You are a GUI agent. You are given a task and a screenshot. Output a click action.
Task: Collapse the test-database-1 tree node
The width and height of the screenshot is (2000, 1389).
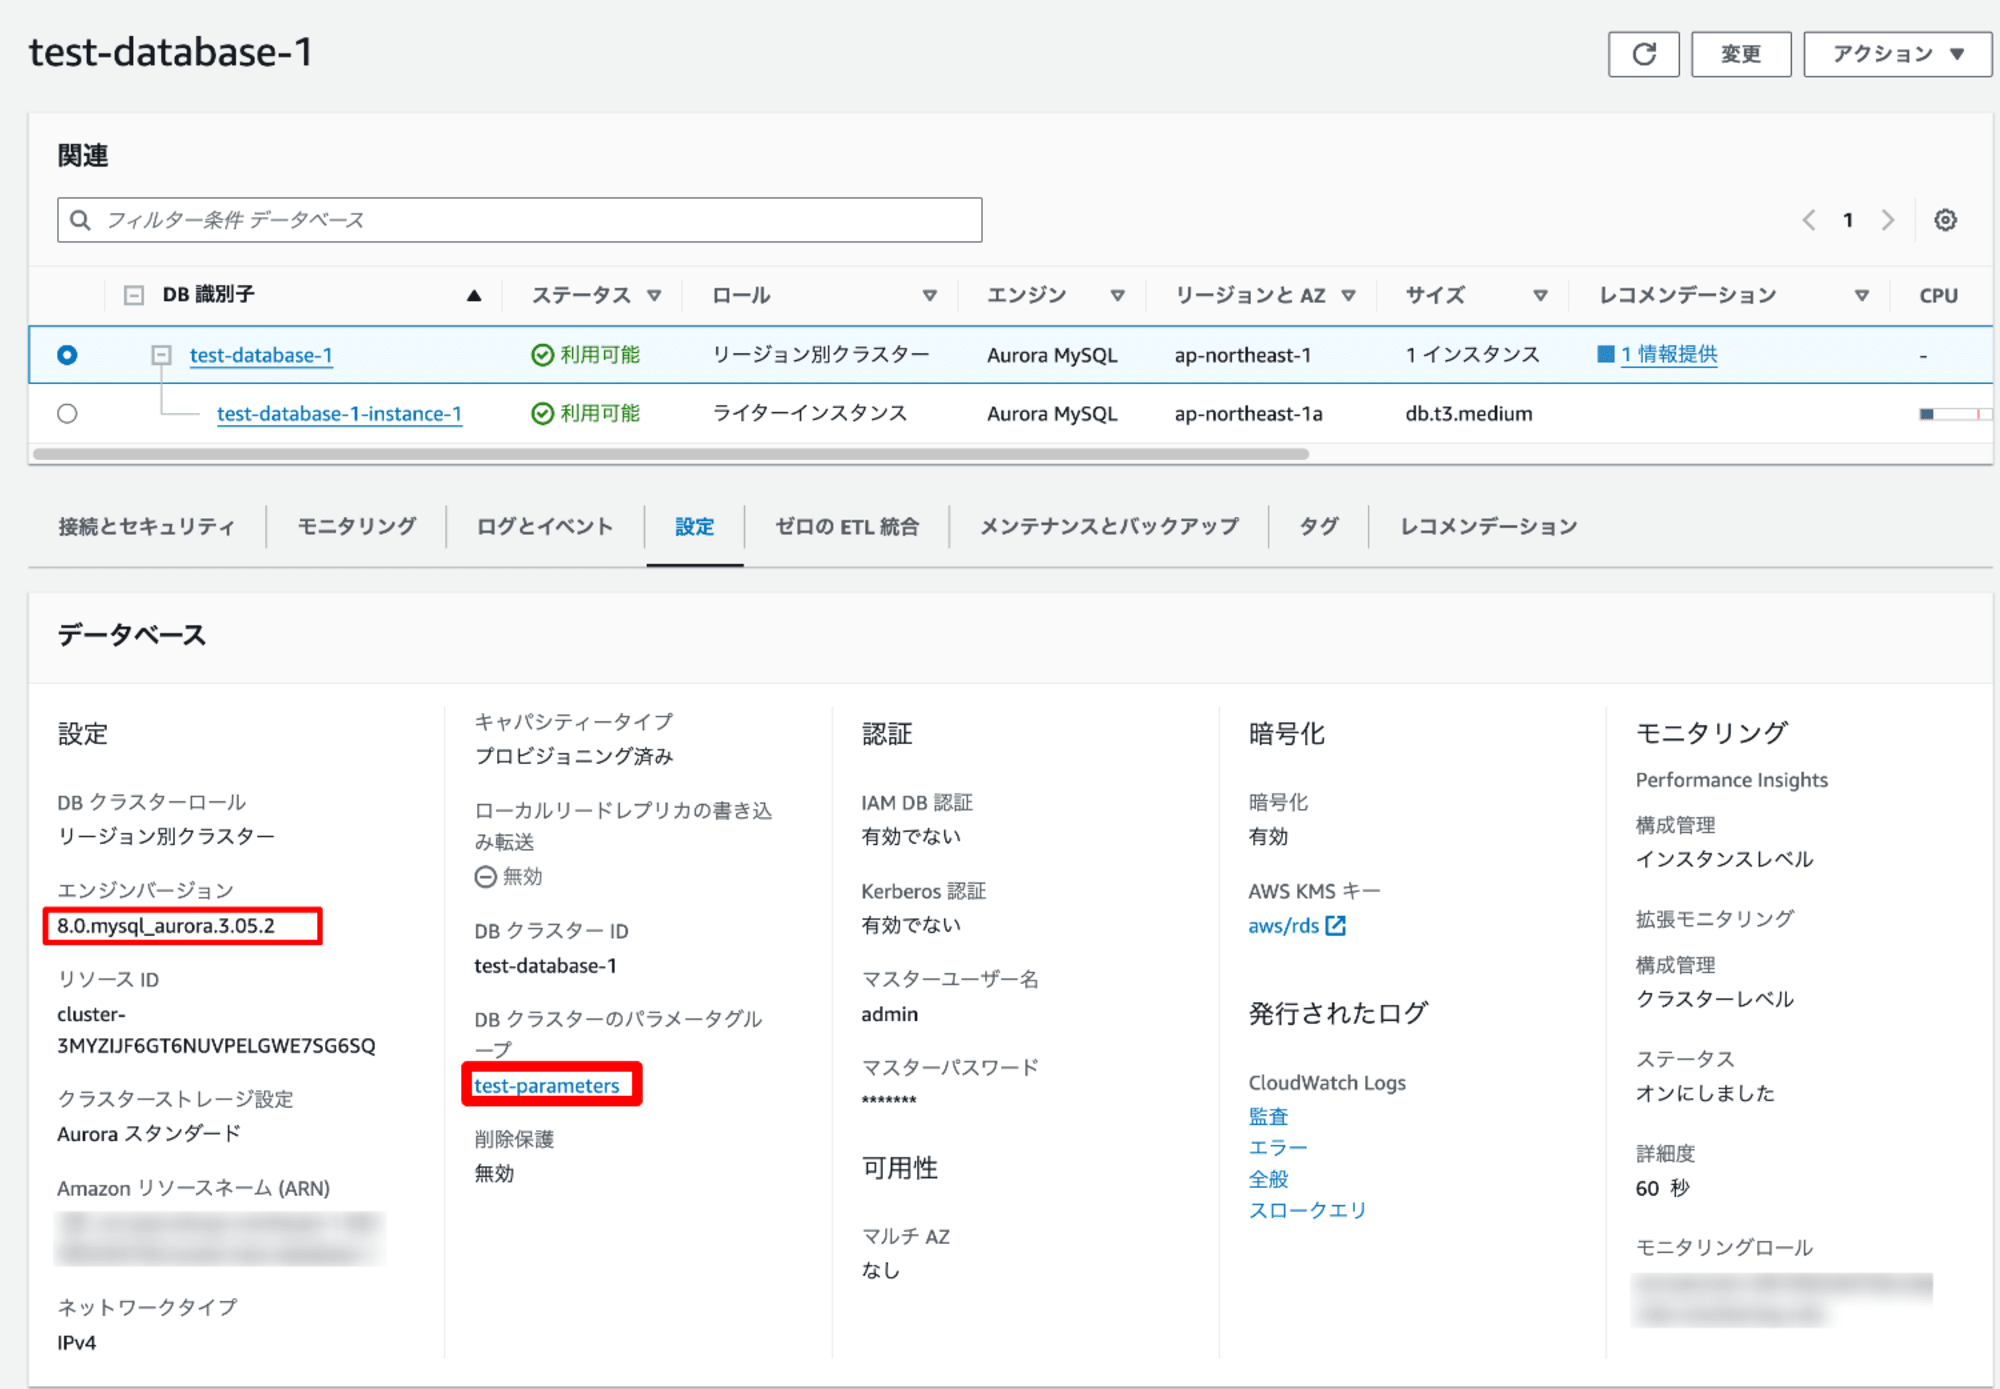(x=161, y=355)
